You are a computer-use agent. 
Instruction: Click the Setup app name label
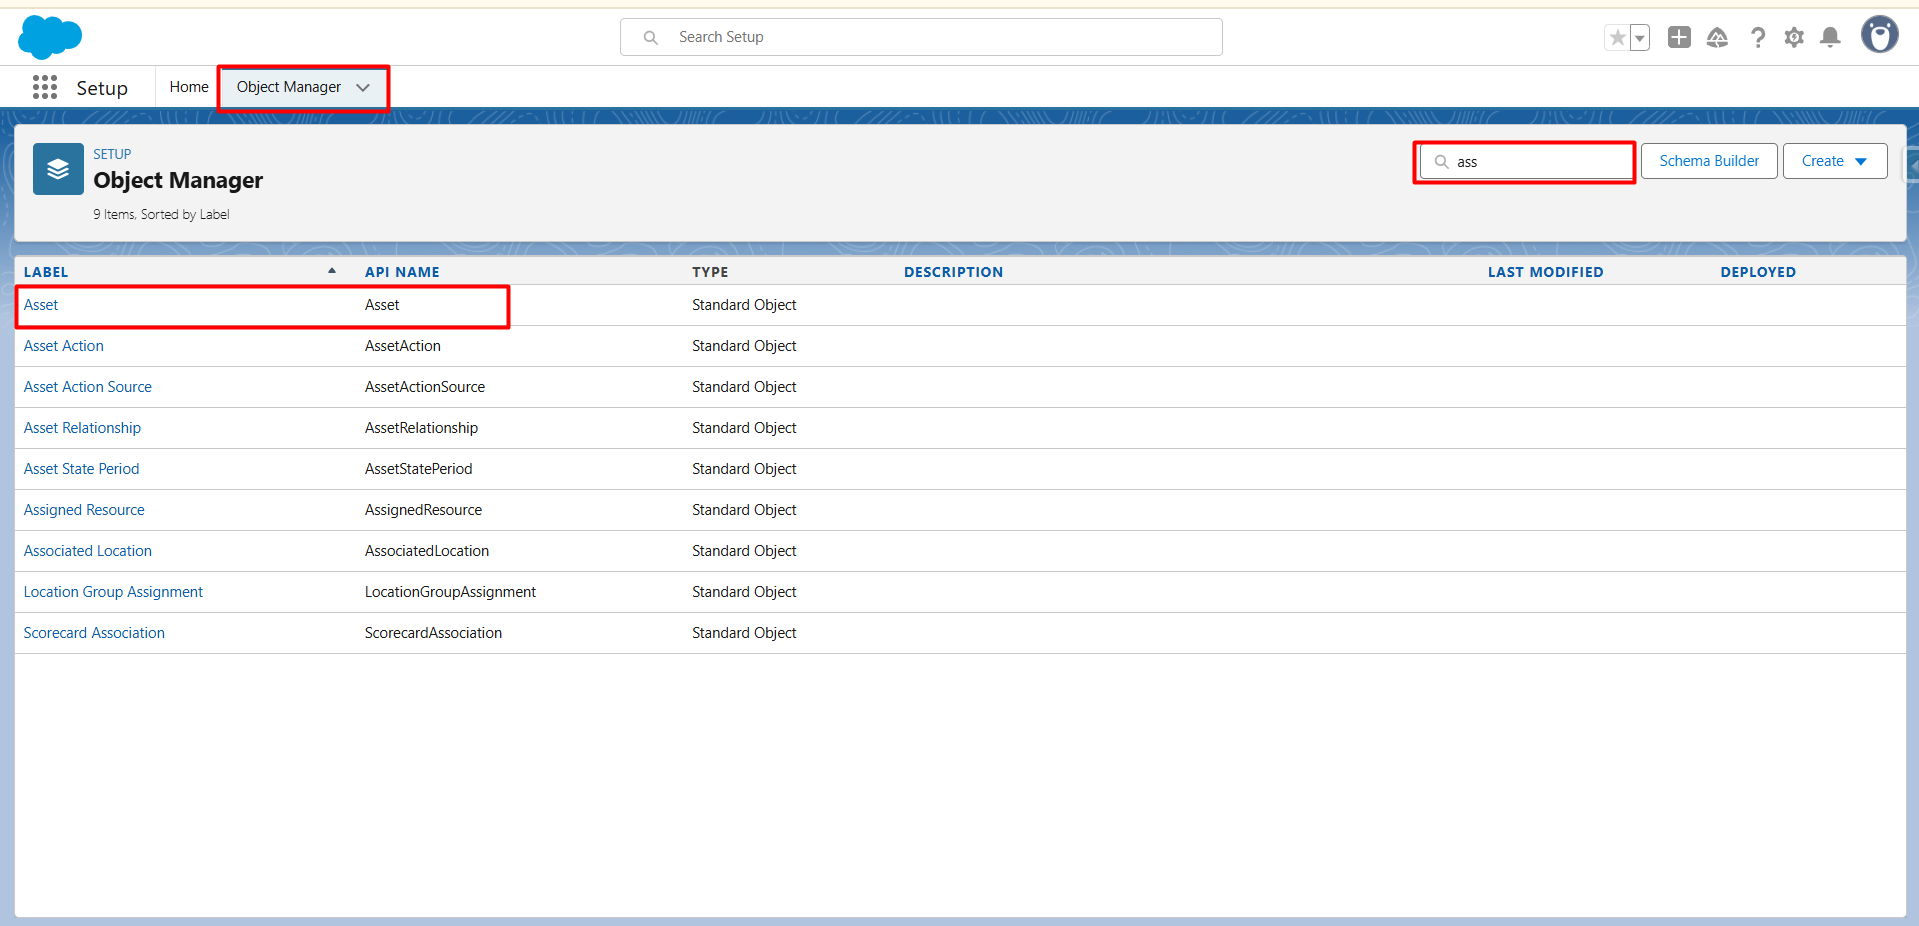102,88
